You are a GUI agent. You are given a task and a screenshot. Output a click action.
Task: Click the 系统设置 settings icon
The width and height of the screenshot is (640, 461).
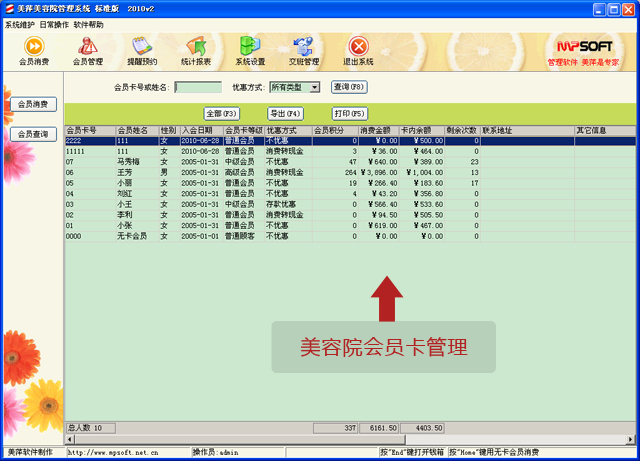coord(250,49)
